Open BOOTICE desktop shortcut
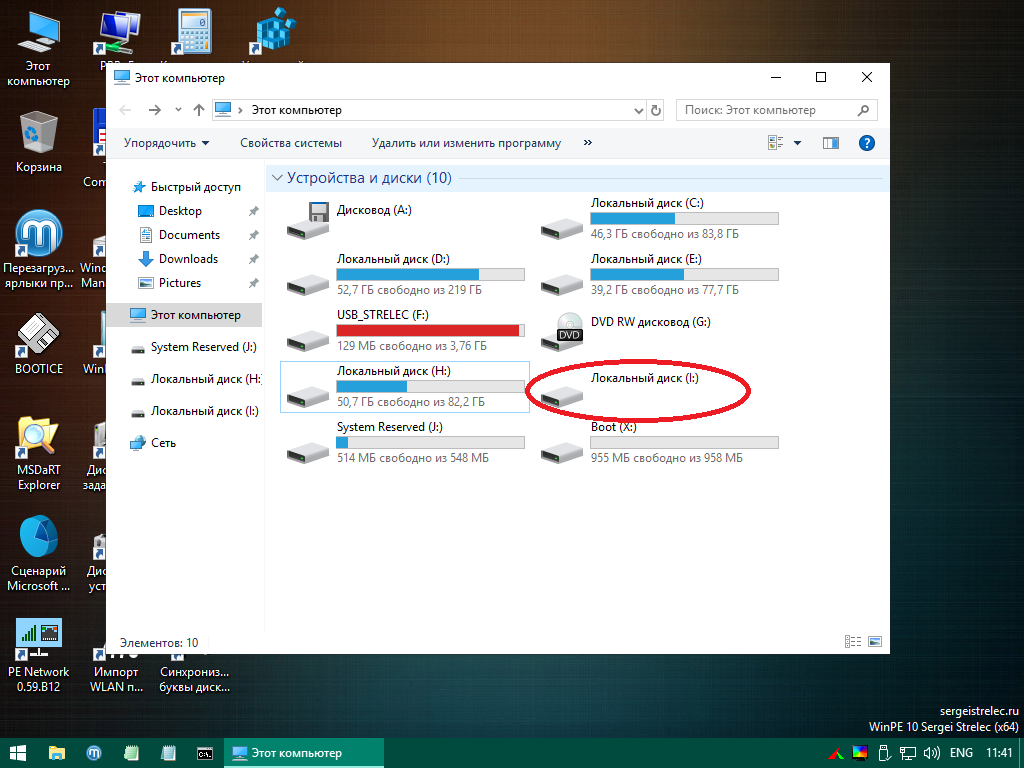1024x768 pixels. pos(39,338)
